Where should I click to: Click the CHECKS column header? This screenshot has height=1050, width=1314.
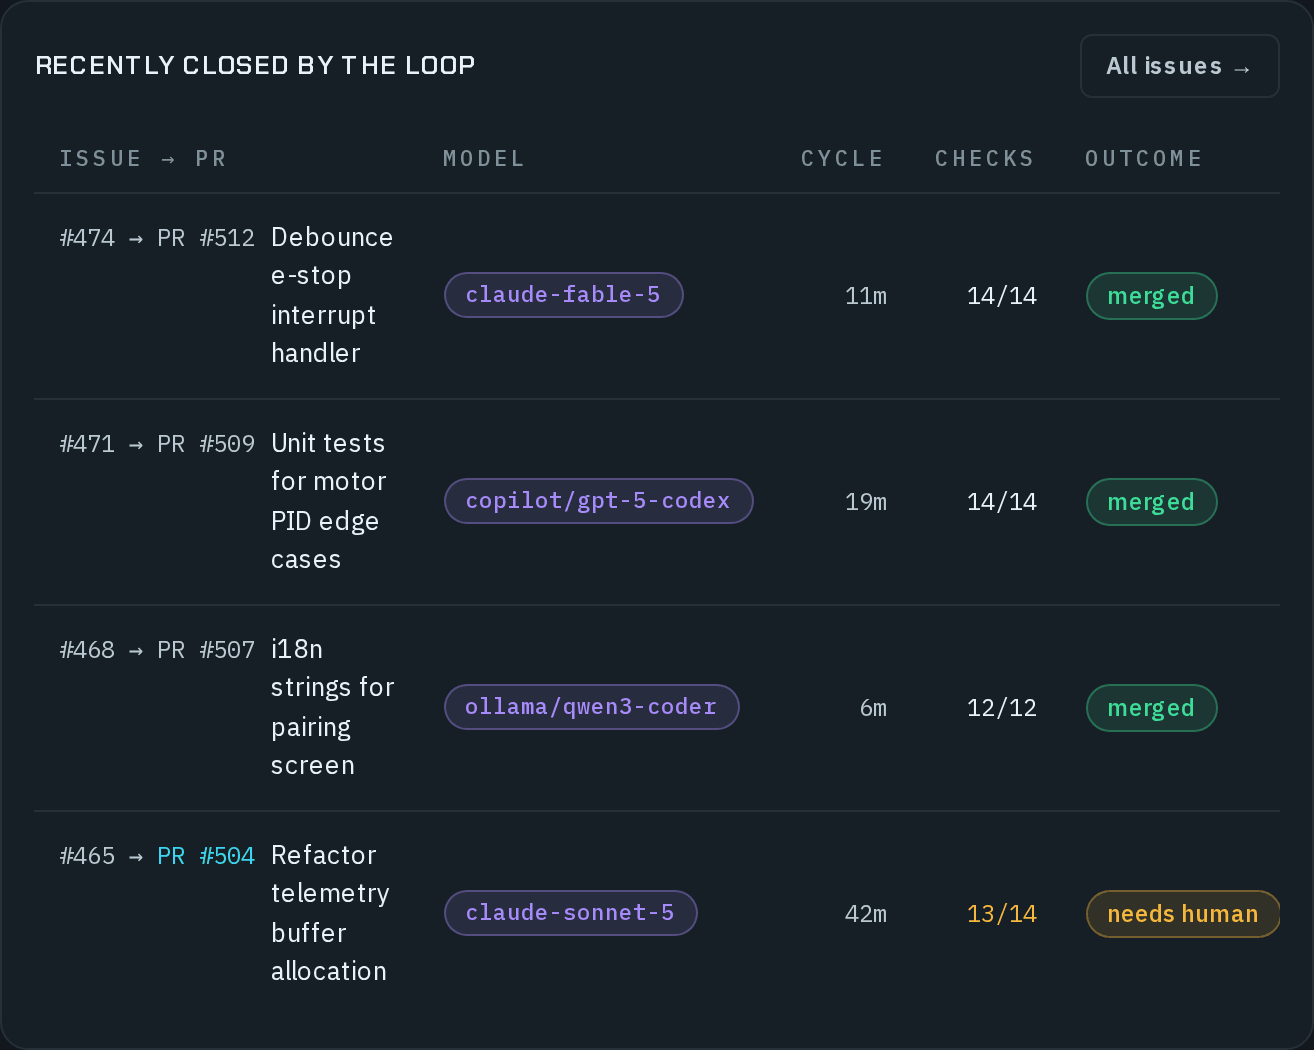[x=984, y=159]
